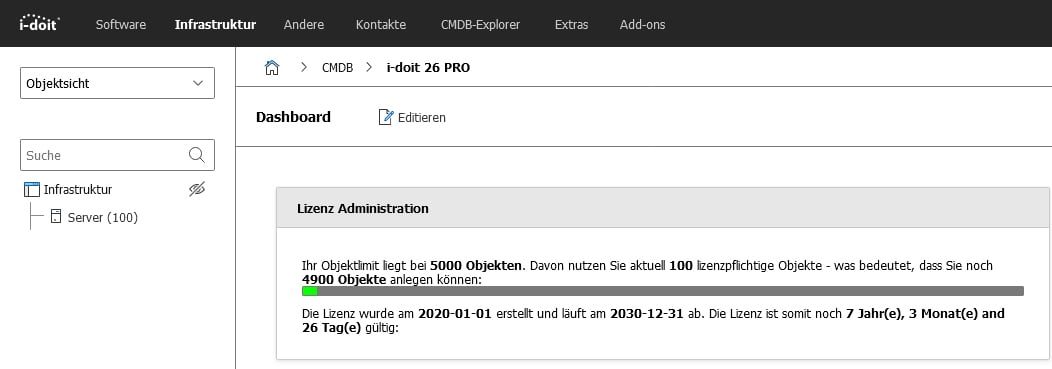The image size is (1052, 369).
Task: Click the Dashboard heading
Action: click(293, 117)
